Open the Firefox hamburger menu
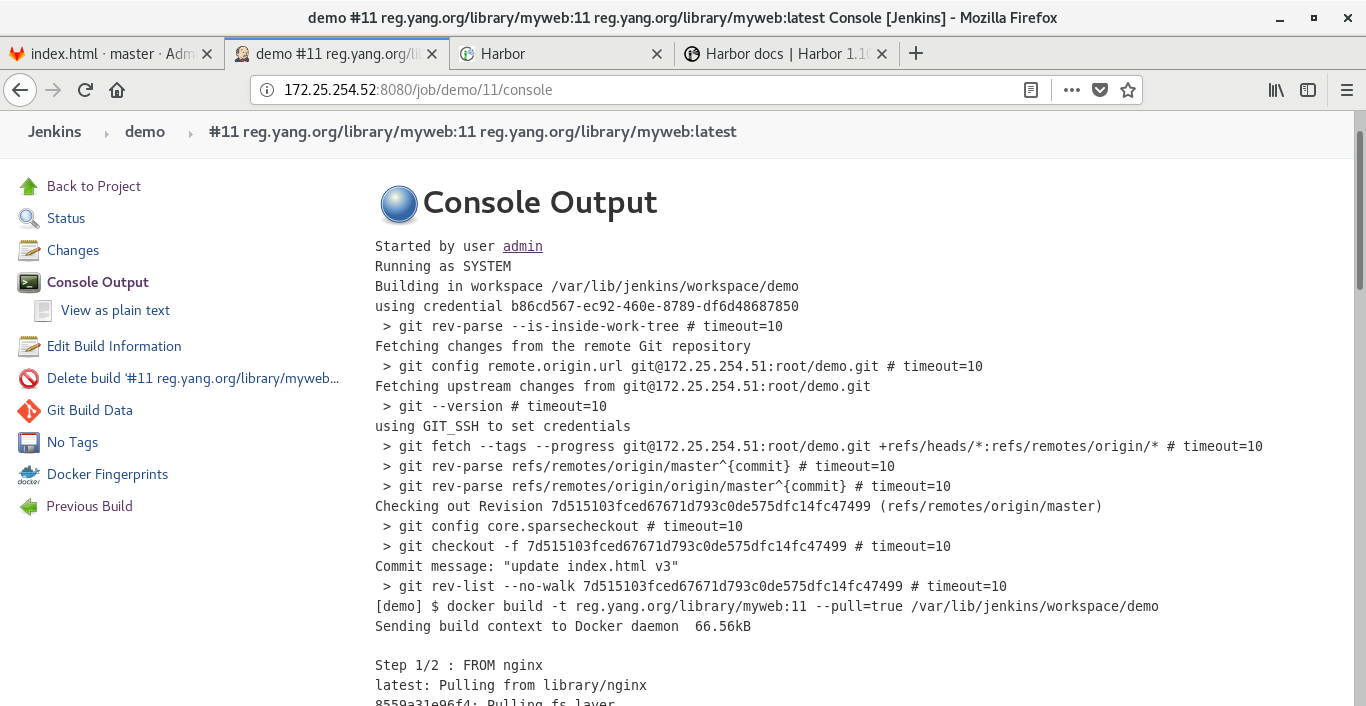This screenshot has width=1366, height=706. 1346,90
